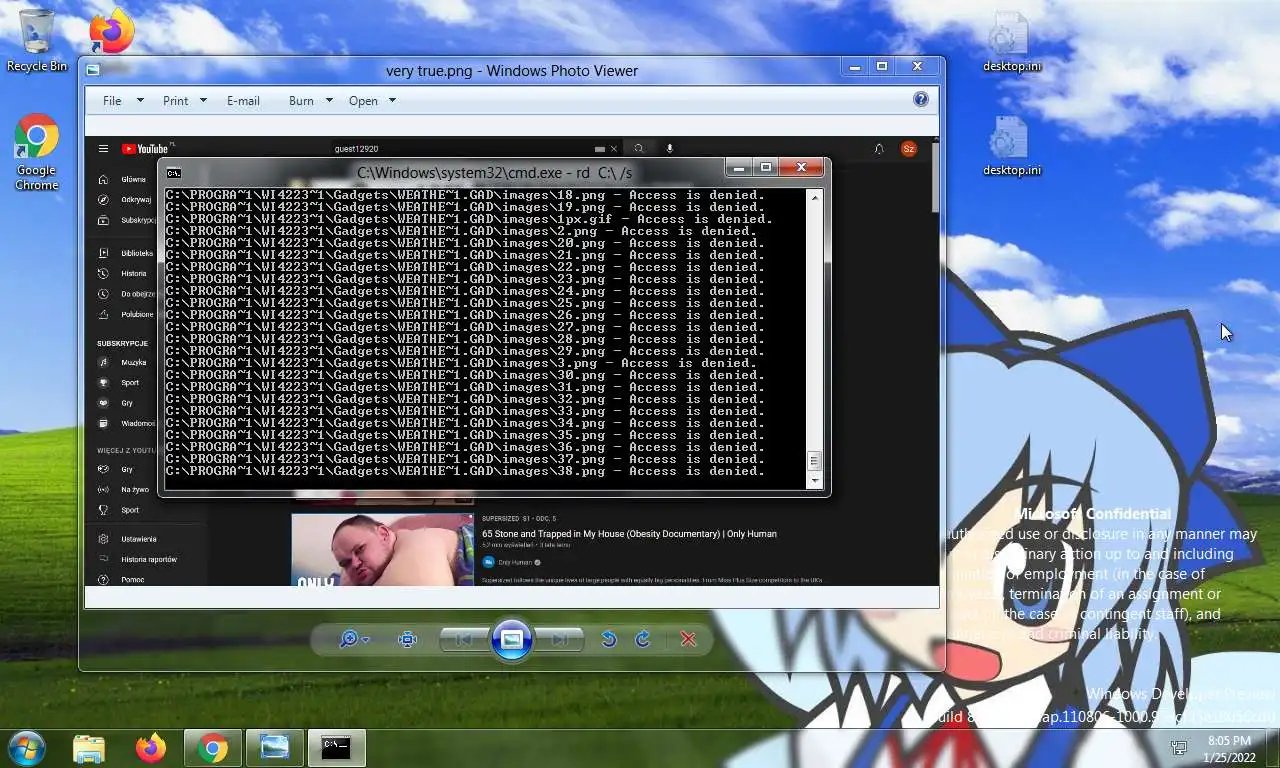The width and height of the screenshot is (1280, 768).
Task: Expand the dropdown arrow next to Burn
Action: coord(330,100)
